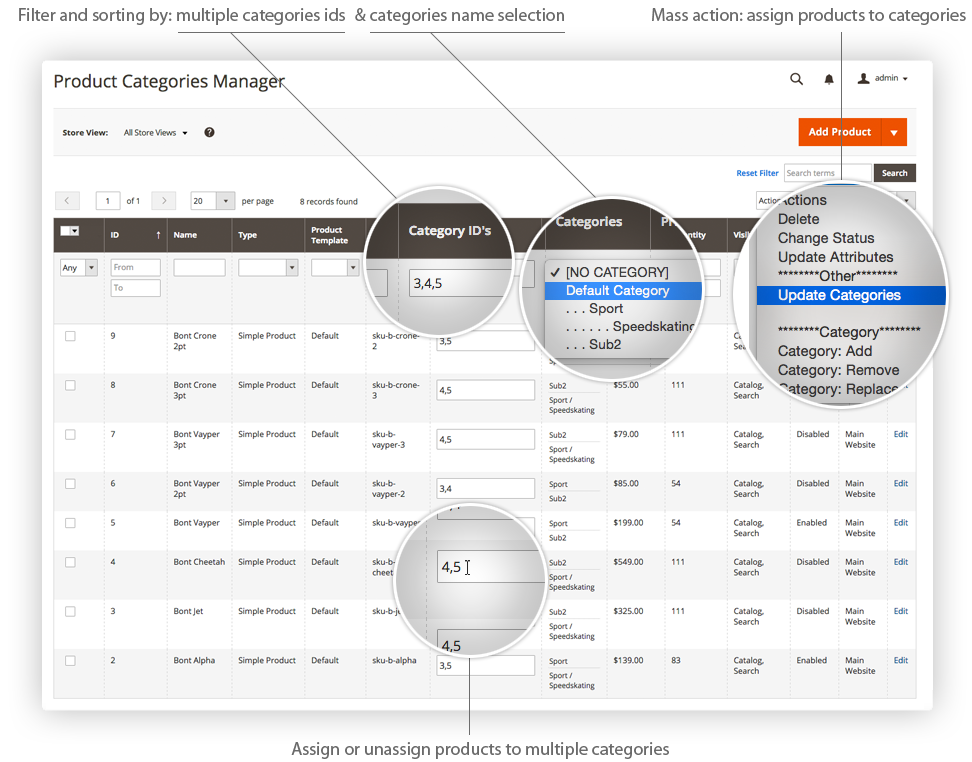Expand the Add Product arrow dropdown
The image size is (972, 762).
(894, 132)
